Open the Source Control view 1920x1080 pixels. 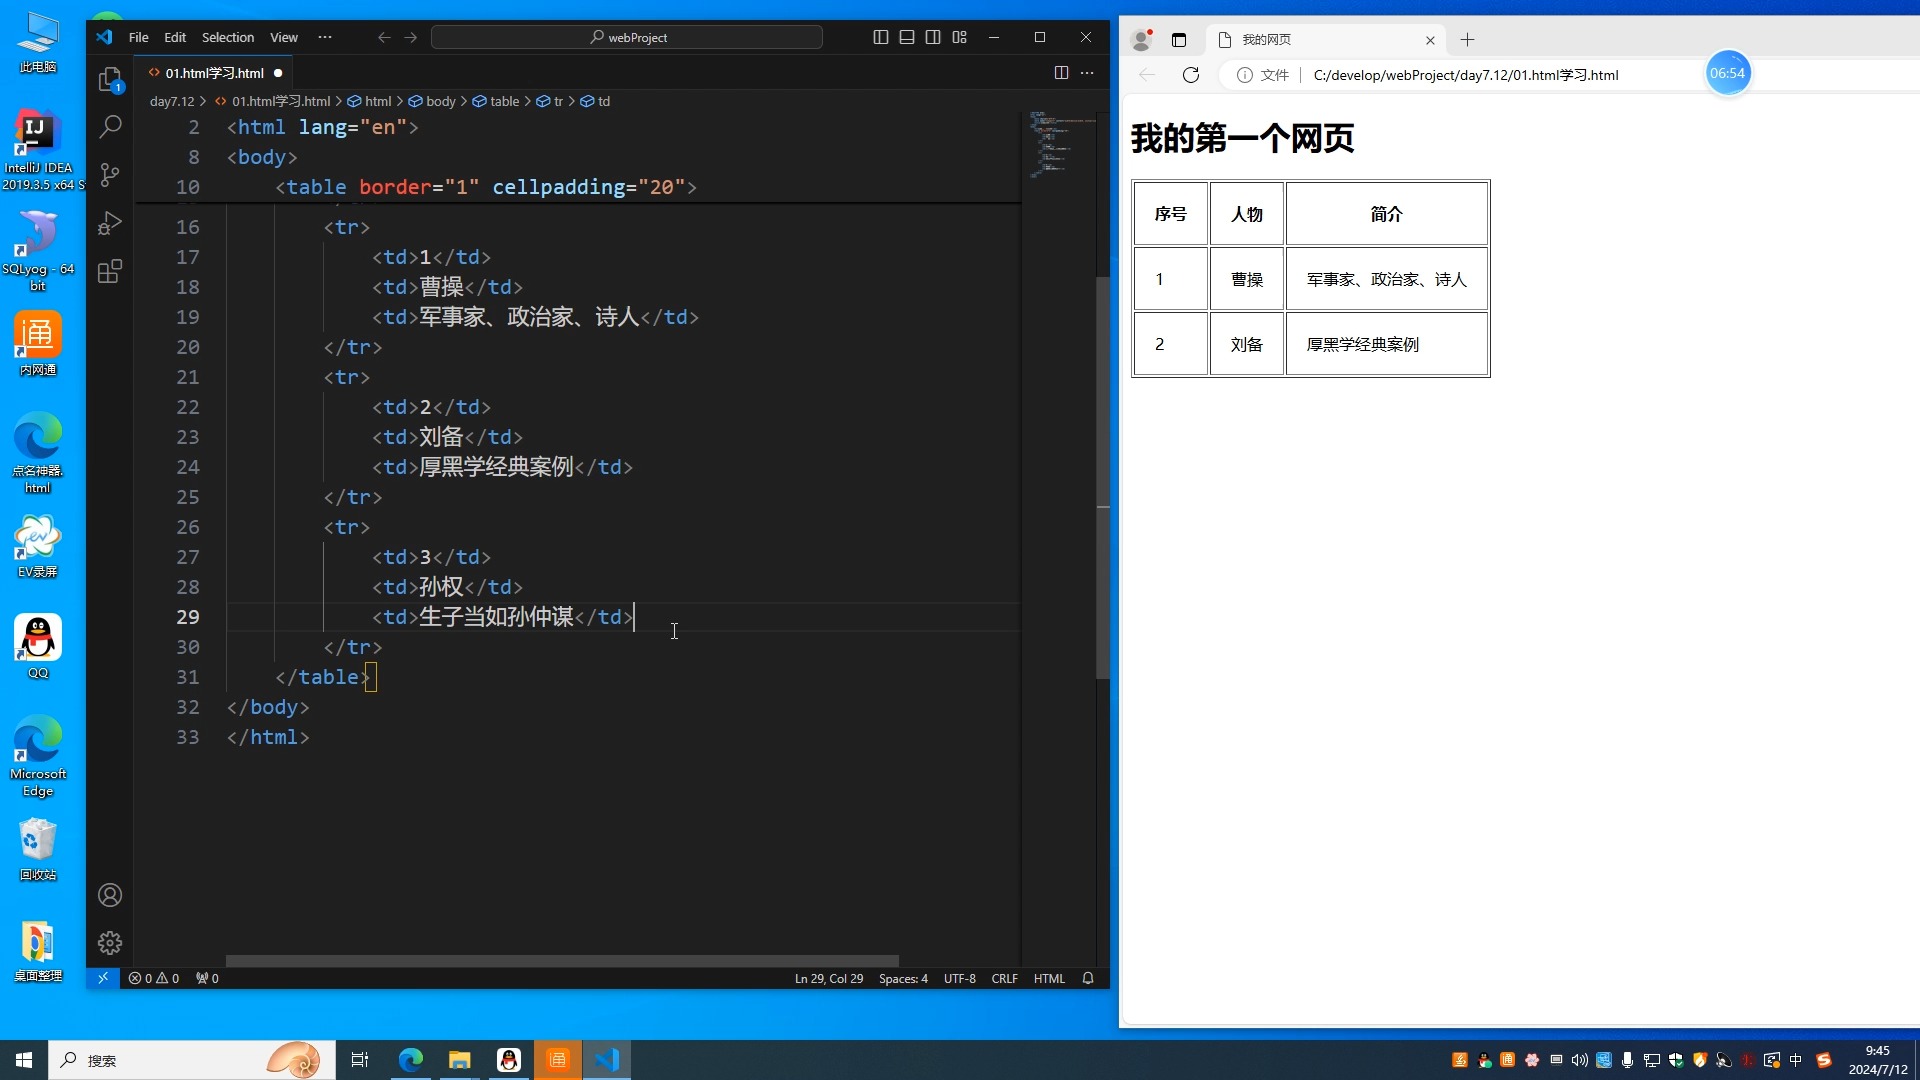pos(110,175)
